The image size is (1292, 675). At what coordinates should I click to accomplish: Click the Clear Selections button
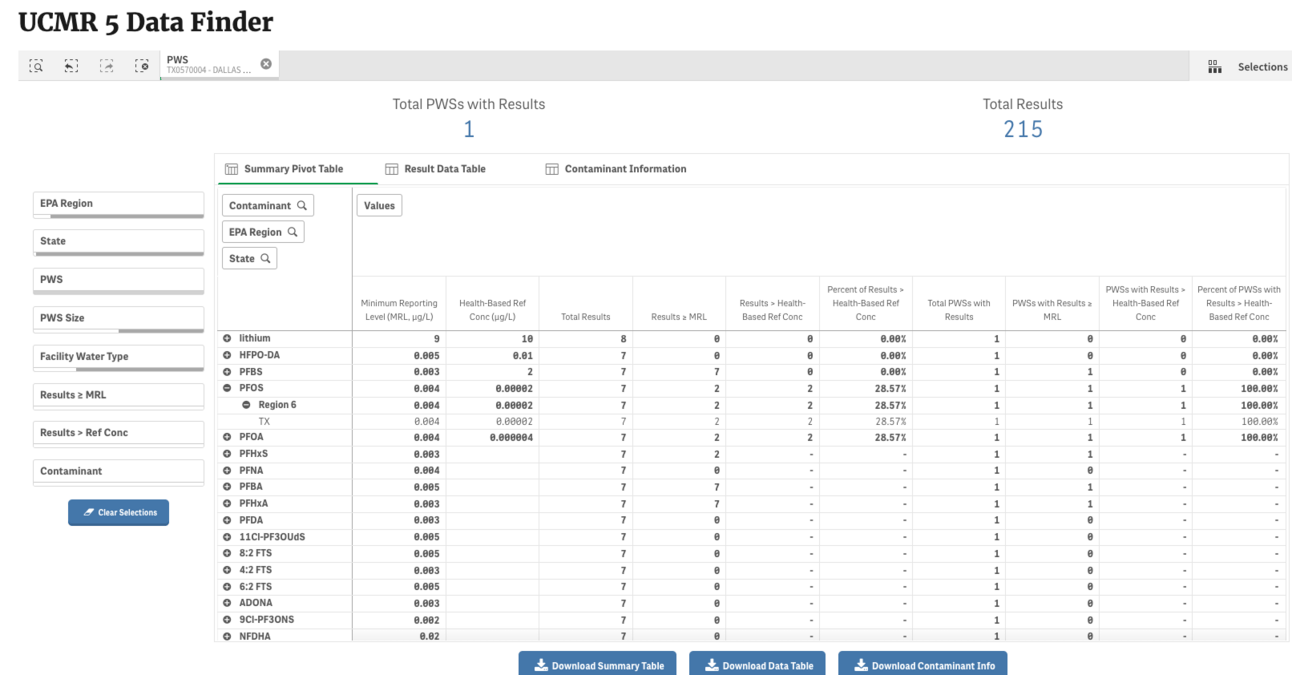click(x=119, y=512)
